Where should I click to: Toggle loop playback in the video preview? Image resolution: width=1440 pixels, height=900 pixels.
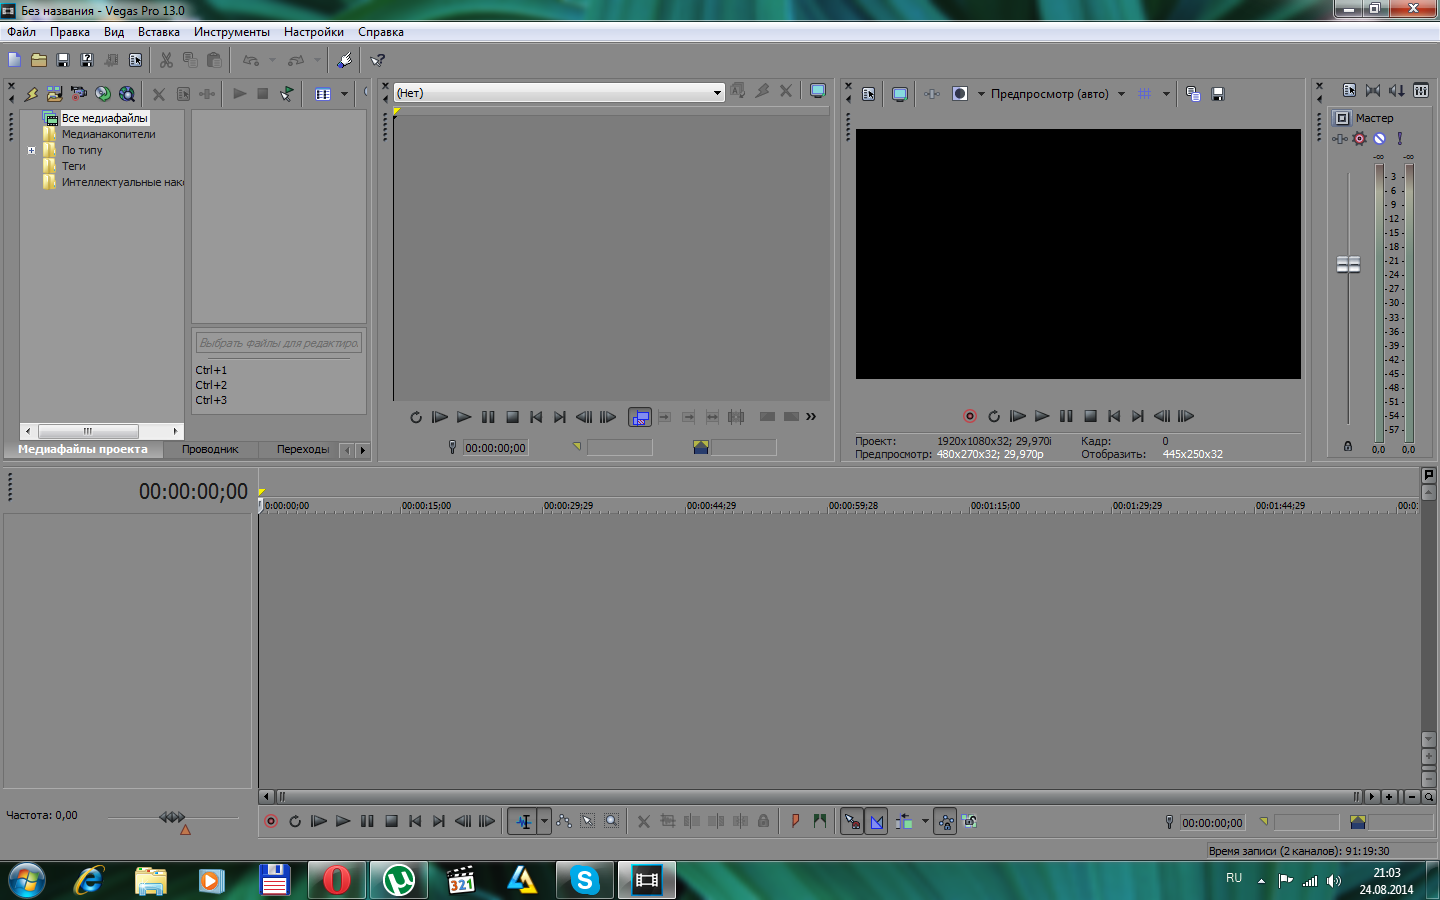coord(994,417)
